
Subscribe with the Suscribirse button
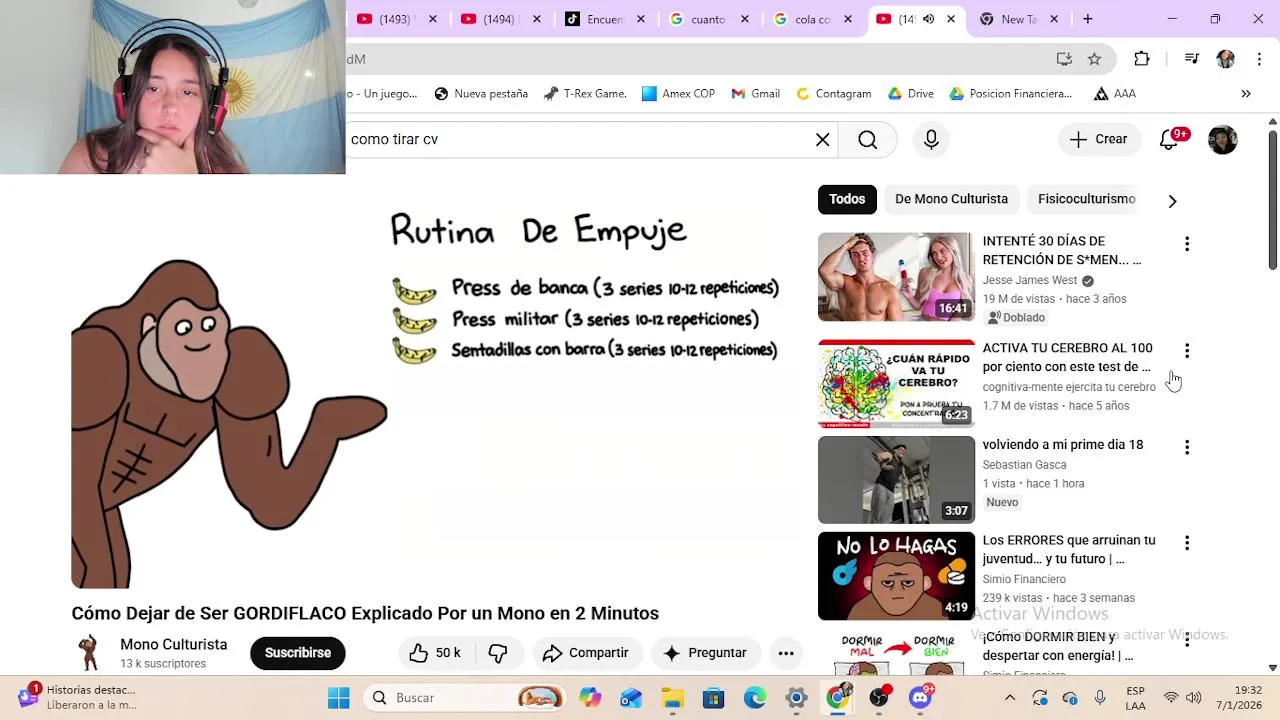(298, 653)
